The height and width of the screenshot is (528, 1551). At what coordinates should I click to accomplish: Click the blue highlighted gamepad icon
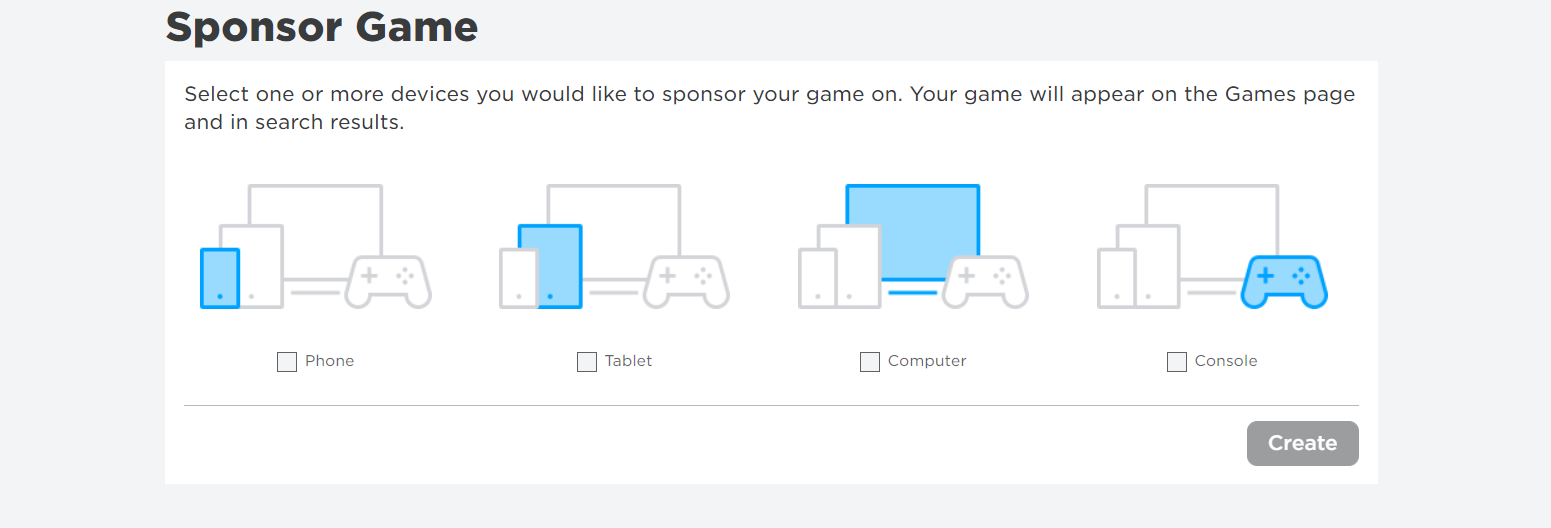[x=1284, y=282]
